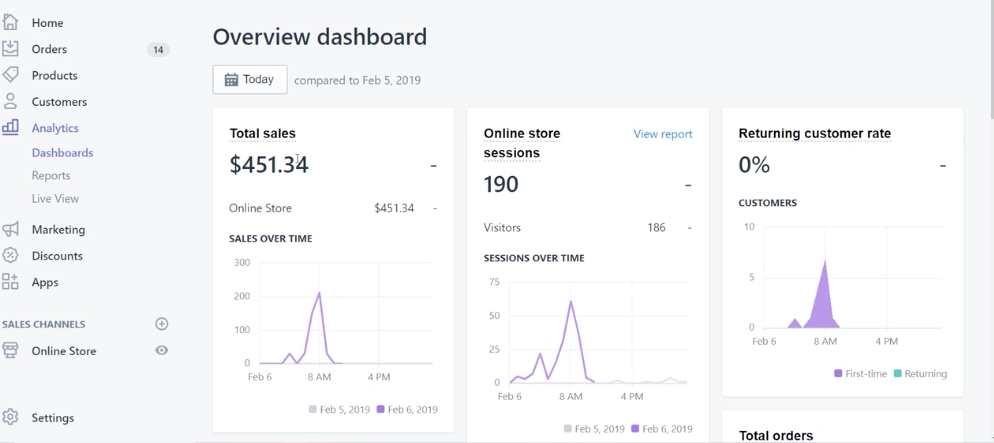The width and height of the screenshot is (994, 443).
Task: Click the Analytics bar chart icon
Action: [x=10, y=127]
